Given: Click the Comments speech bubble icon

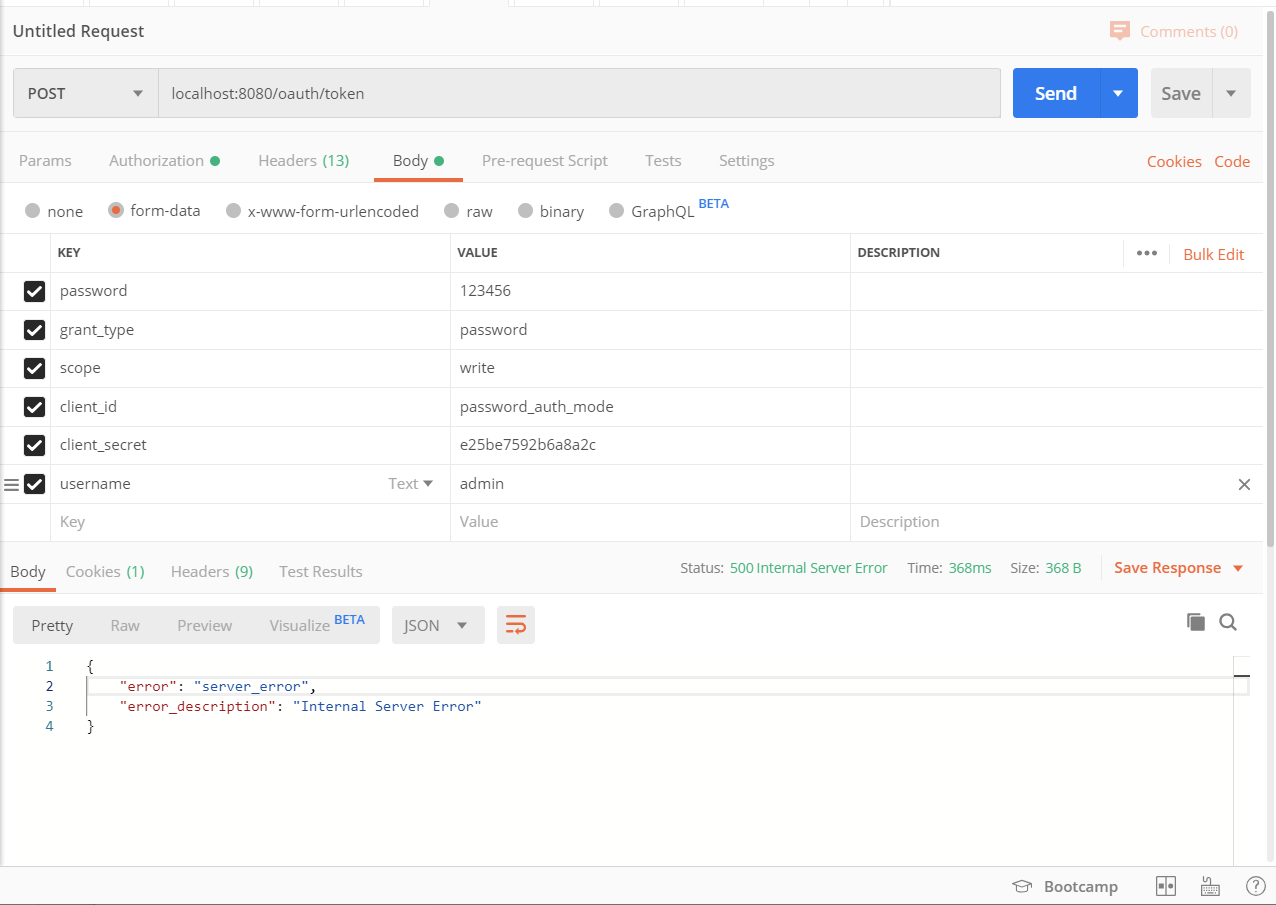Looking at the screenshot, I should click(x=1120, y=31).
